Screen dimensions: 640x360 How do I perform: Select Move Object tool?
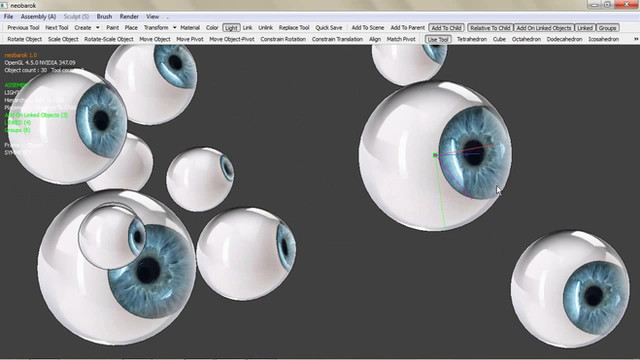click(x=155, y=39)
